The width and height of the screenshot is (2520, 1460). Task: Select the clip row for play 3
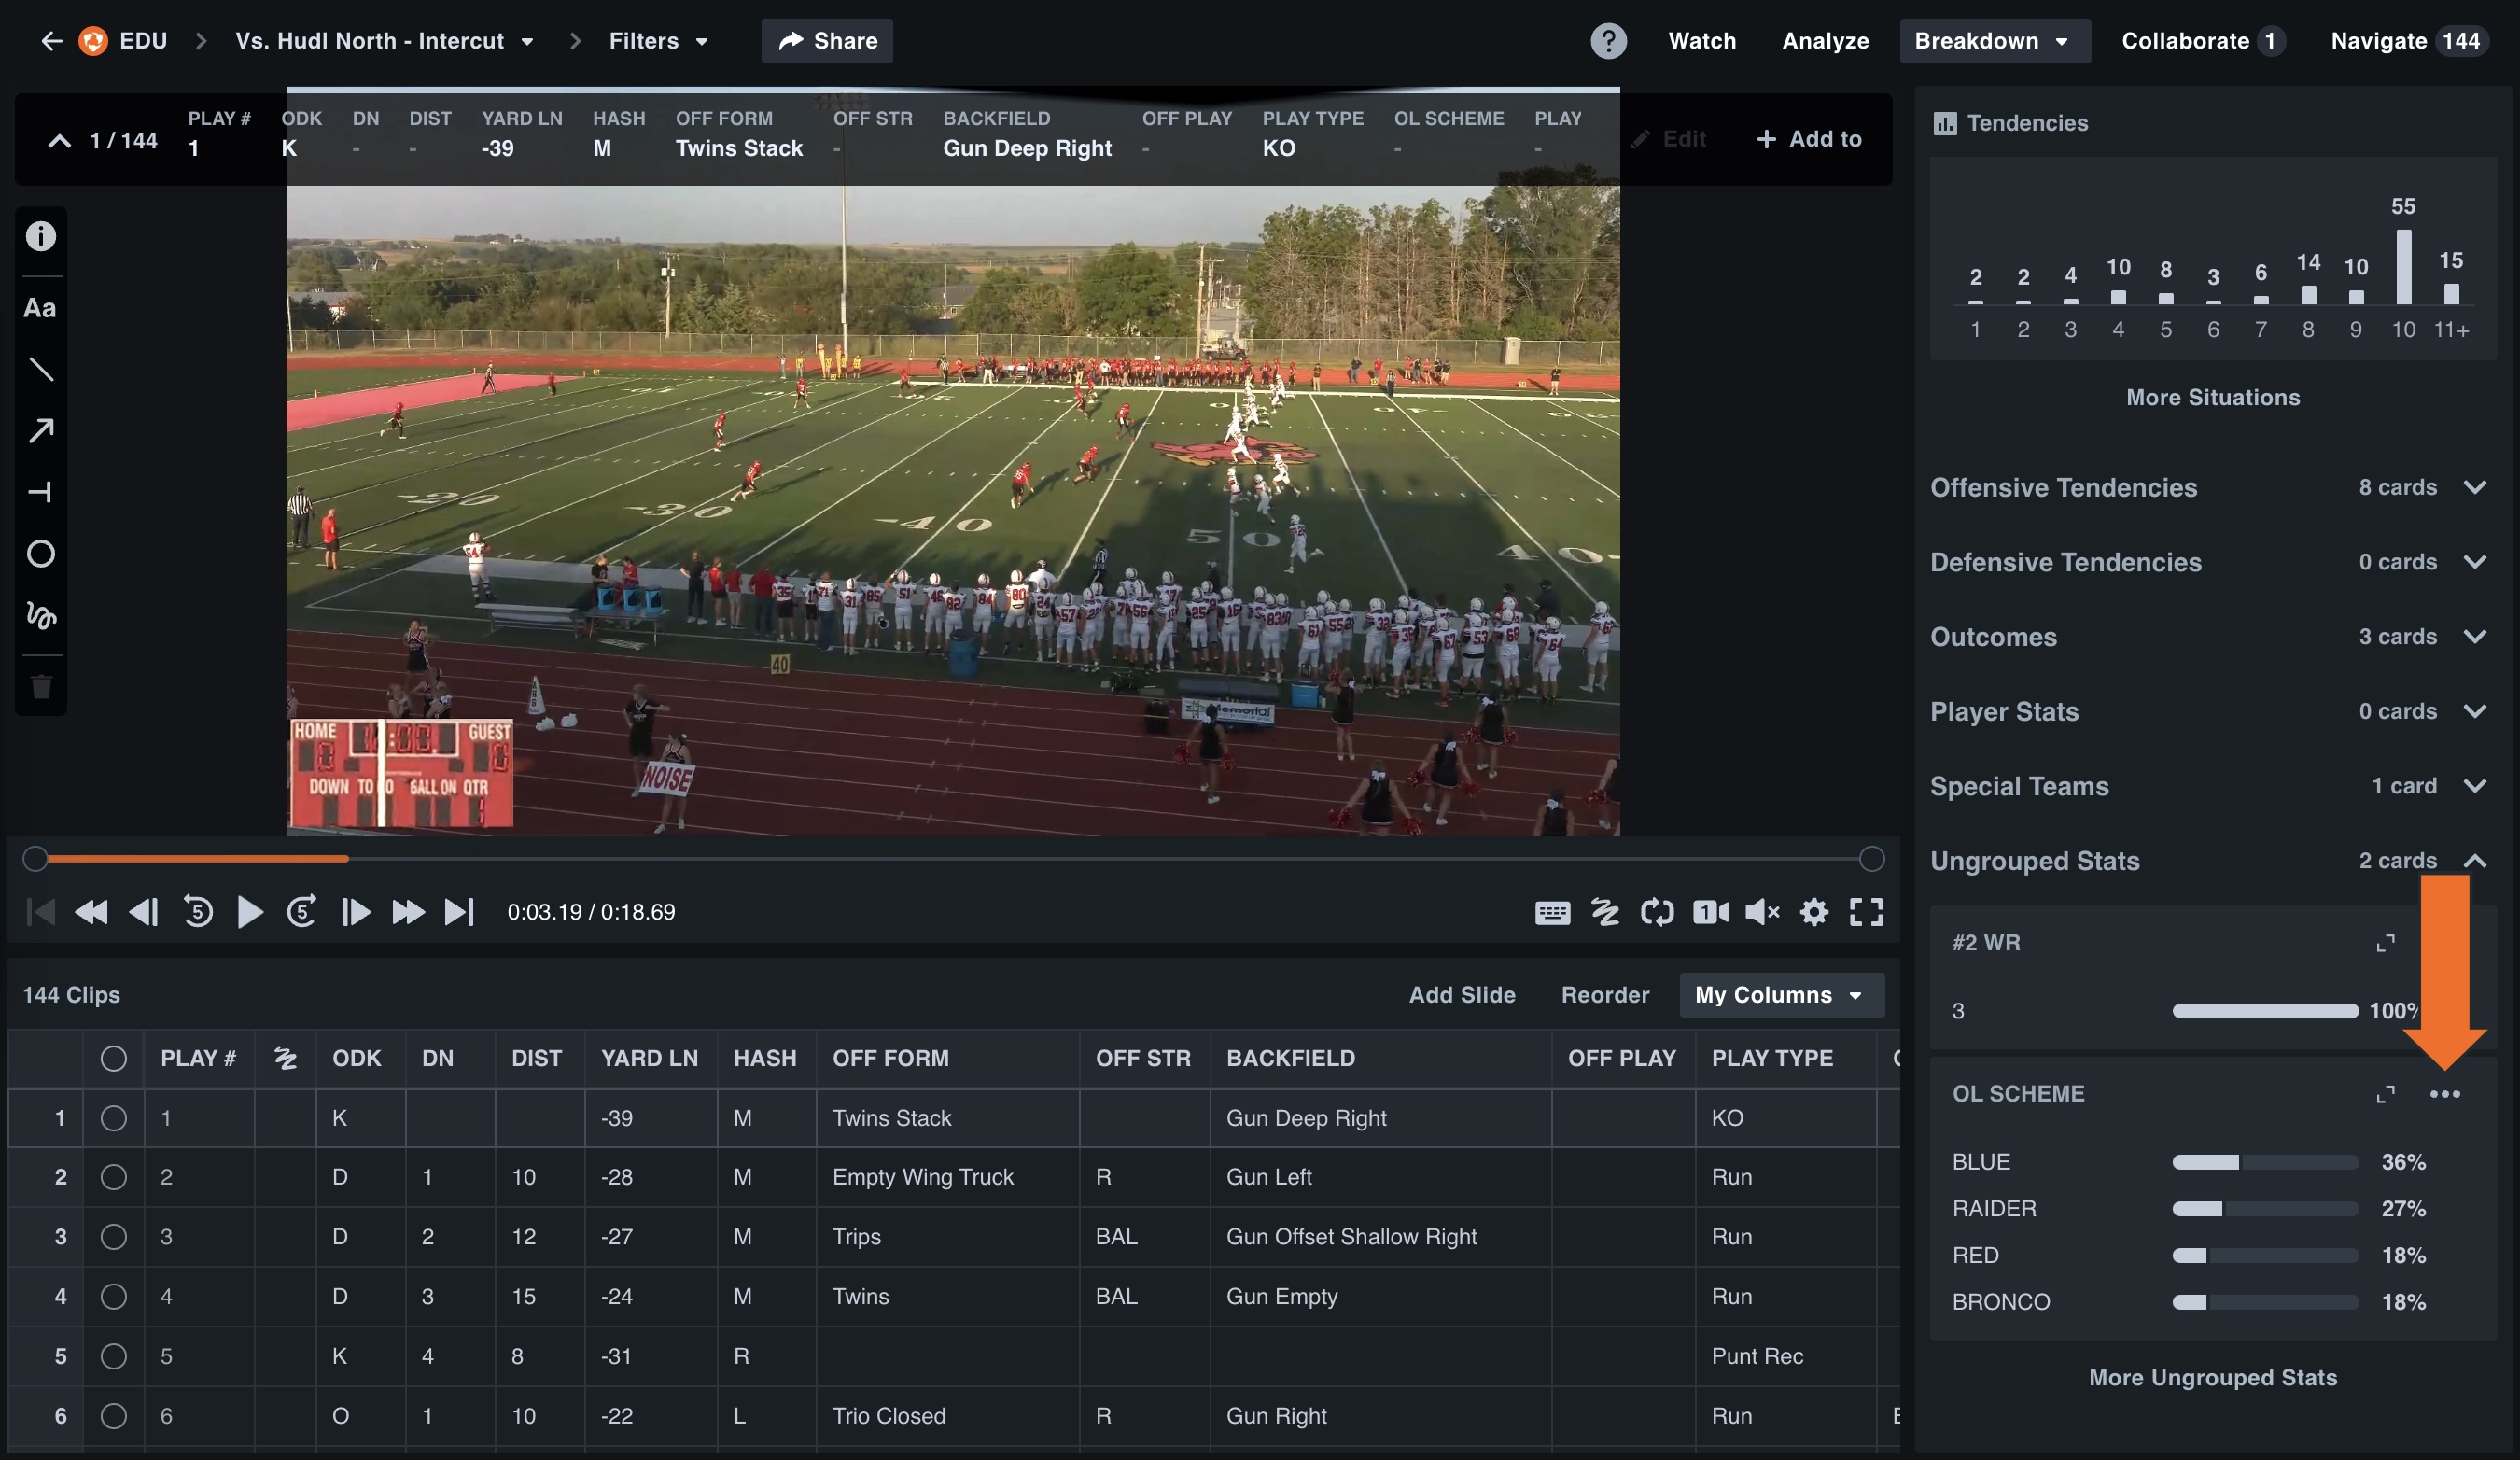pos(114,1237)
